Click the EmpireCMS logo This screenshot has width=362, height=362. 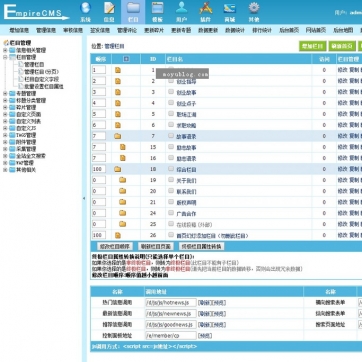[36, 13]
